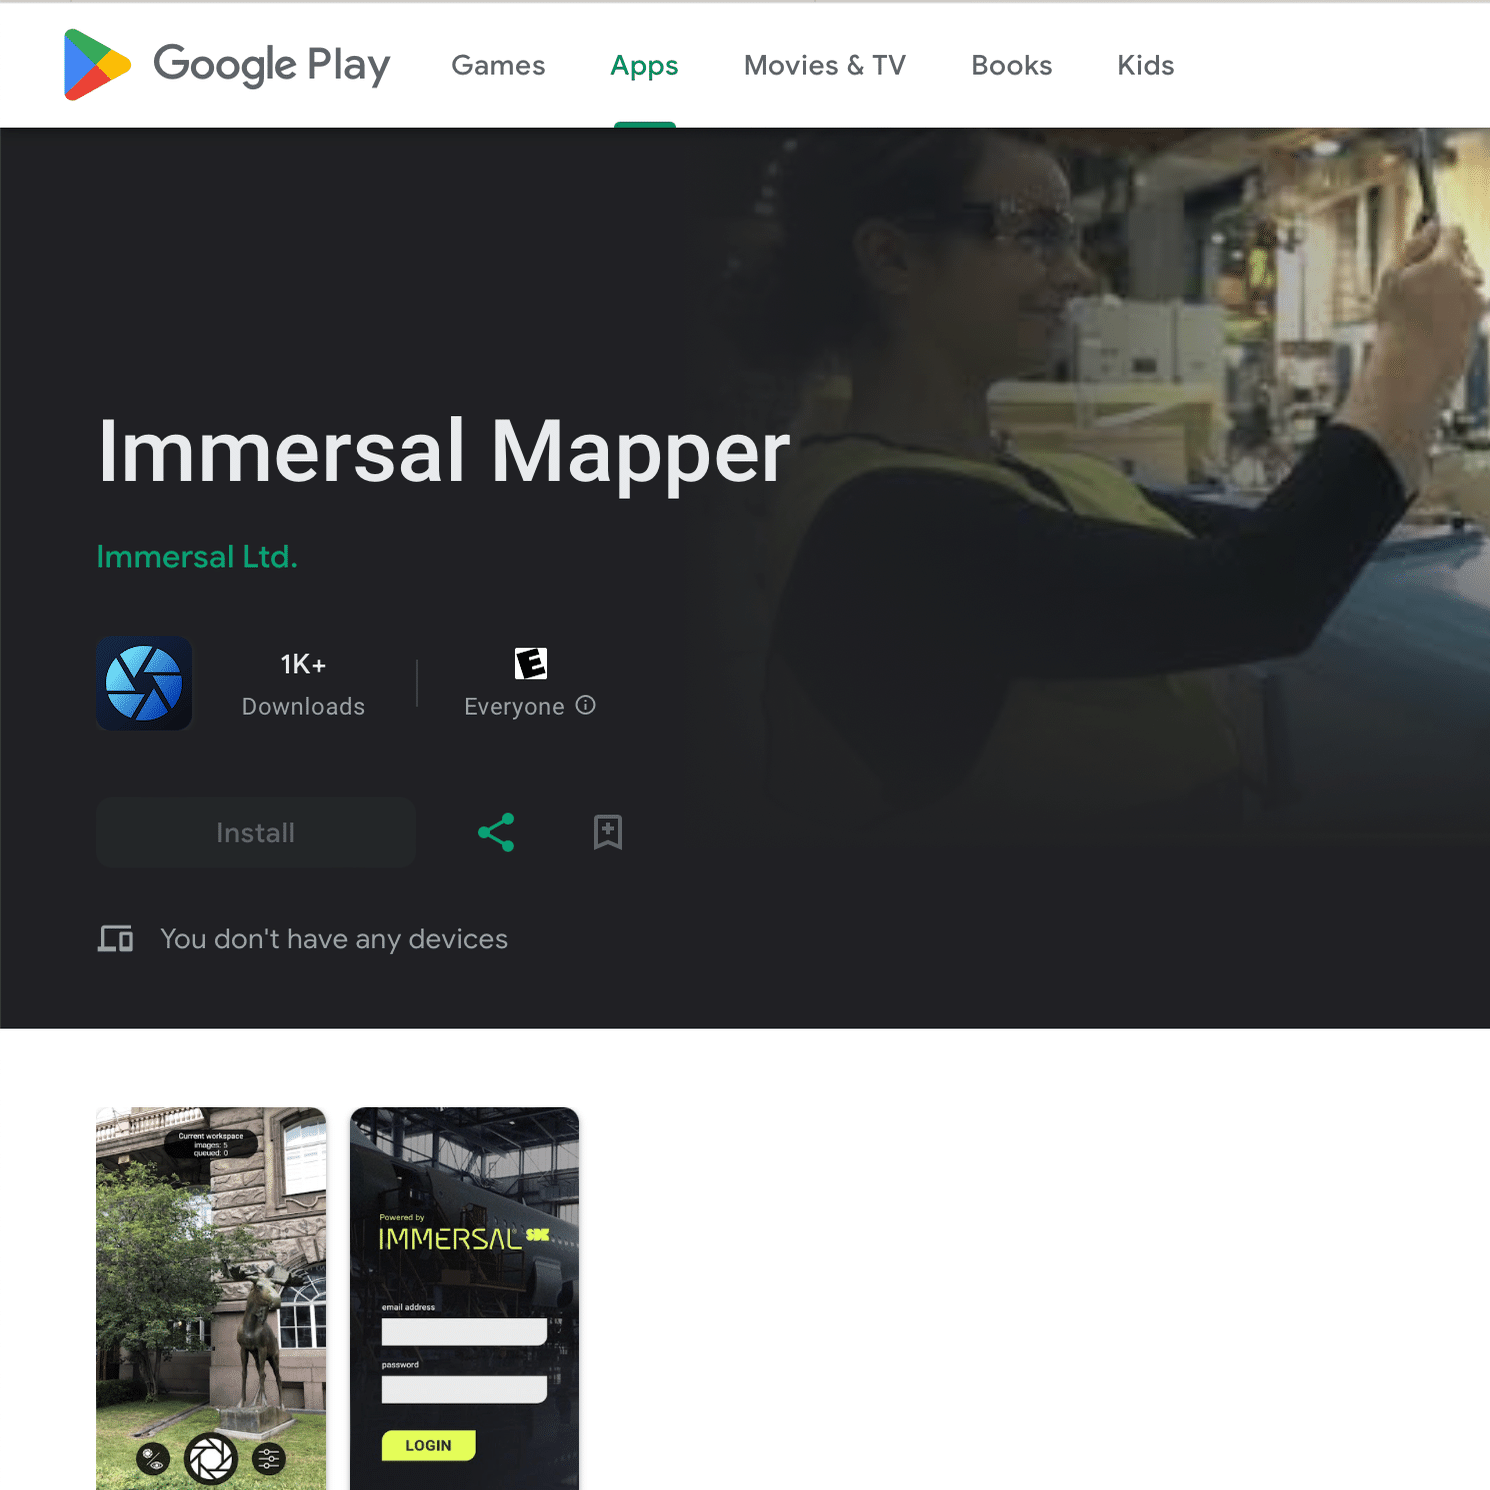The width and height of the screenshot is (1490, 1490).
Task: Click the Google Play logo
Action: click(x=226, y=65)
